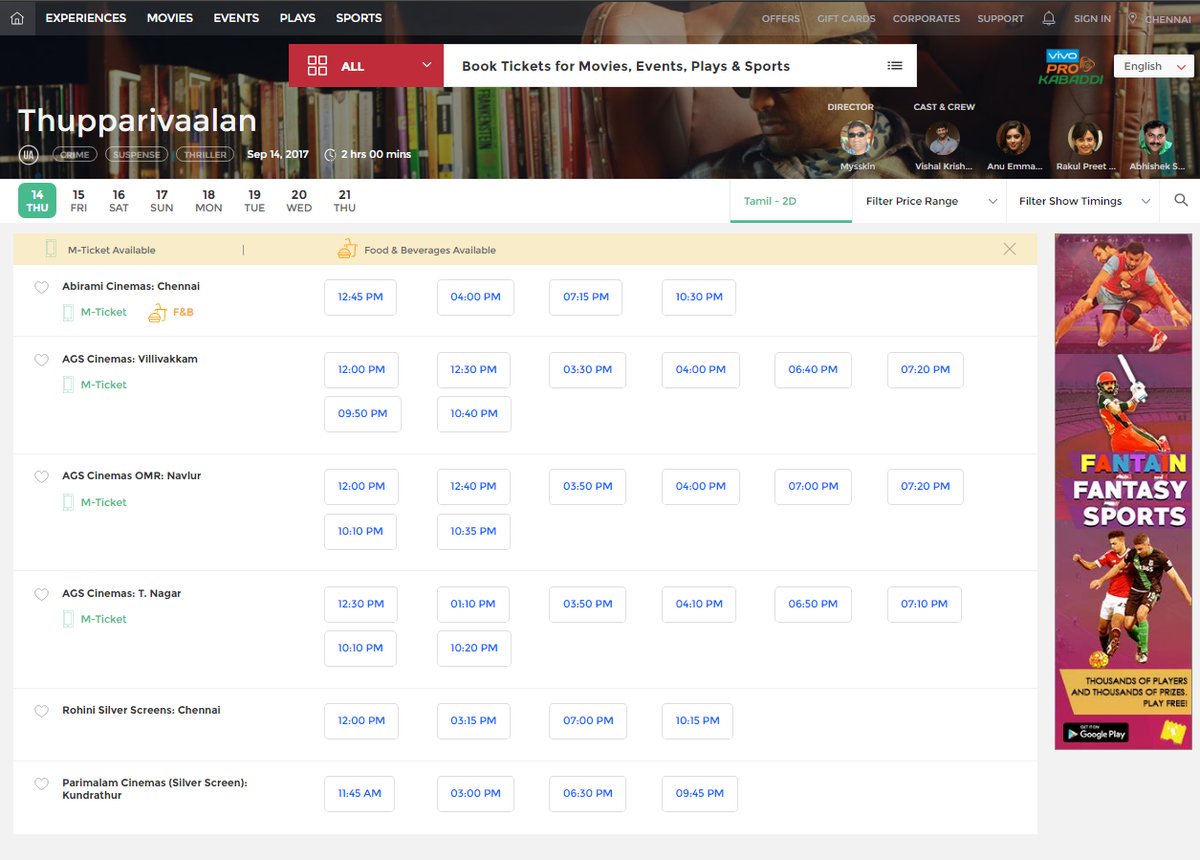This screenshot has width=1200, height=860.
Task: Book Rohini Silver Screens 03:15 PM show
Action: [474, 721]
